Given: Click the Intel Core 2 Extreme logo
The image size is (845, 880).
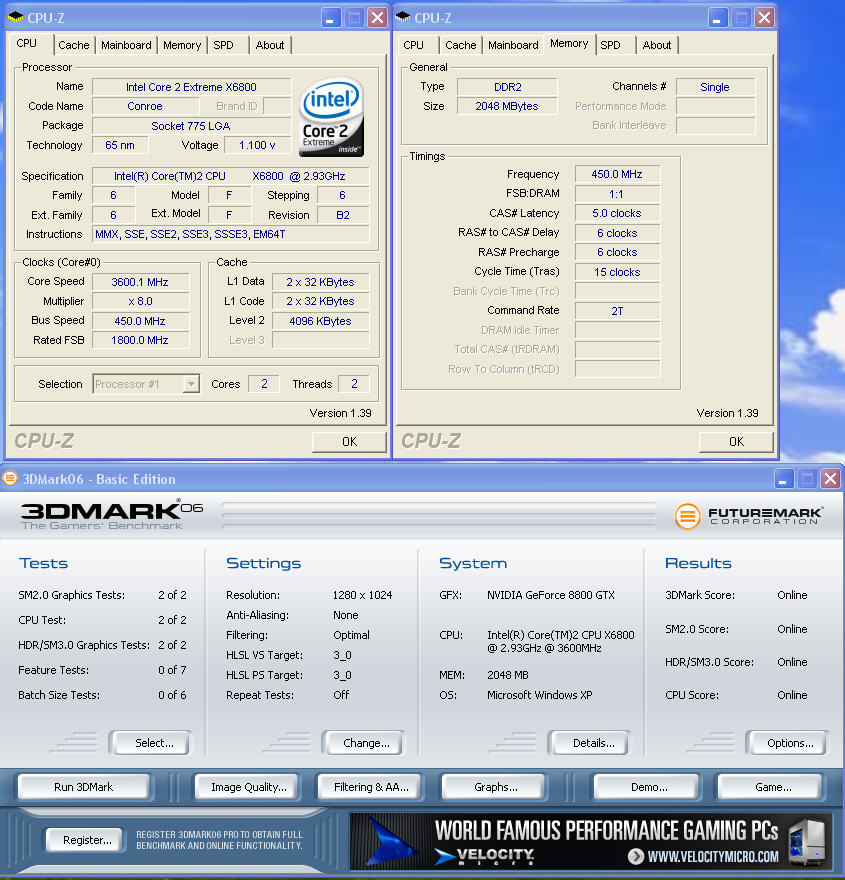Looking at the screenshot, I should pos(332,116).
